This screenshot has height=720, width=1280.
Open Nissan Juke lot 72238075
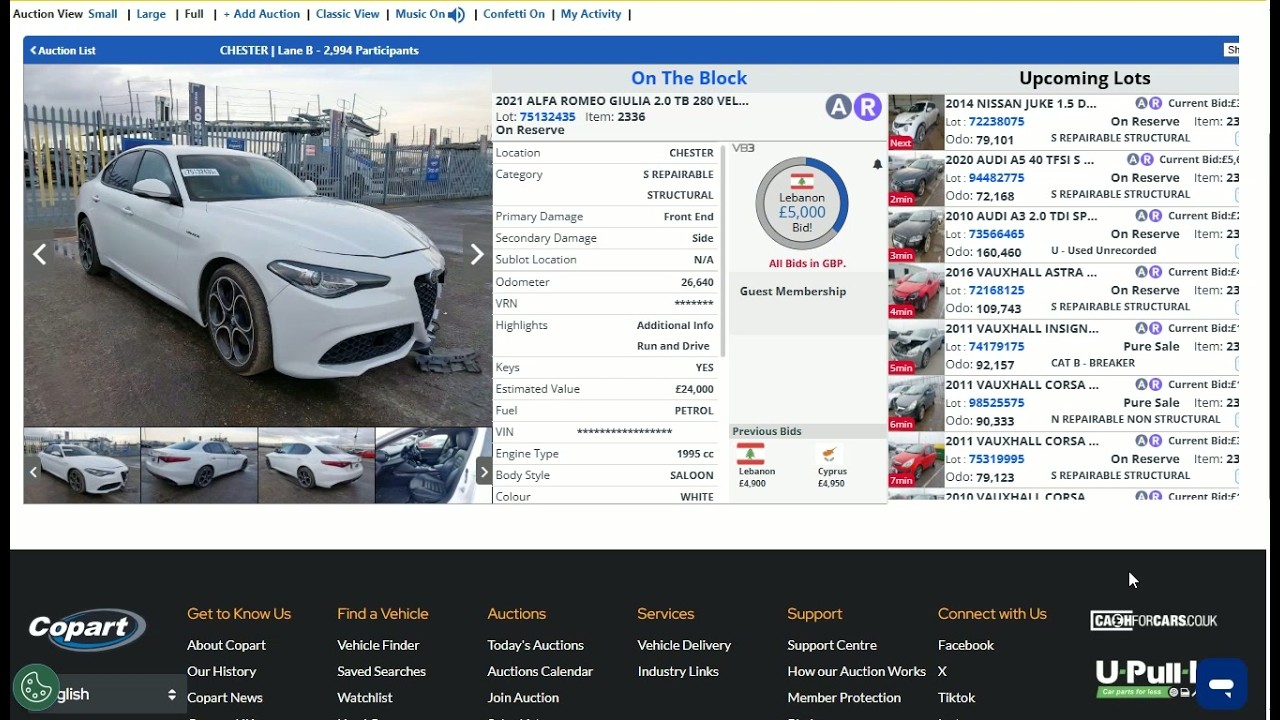[x=996, y=122]
